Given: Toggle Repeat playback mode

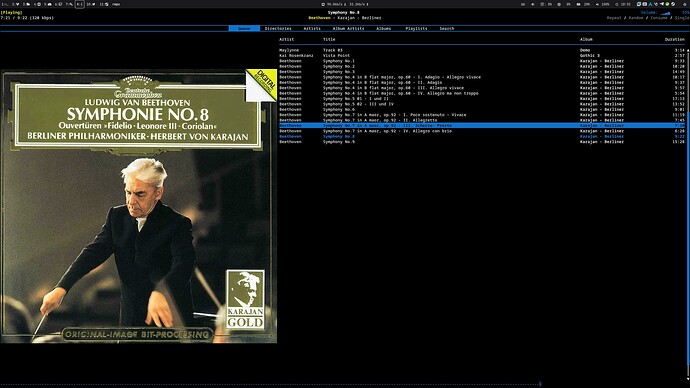Looking at the screenshot, I should click(x=614, y=18).
